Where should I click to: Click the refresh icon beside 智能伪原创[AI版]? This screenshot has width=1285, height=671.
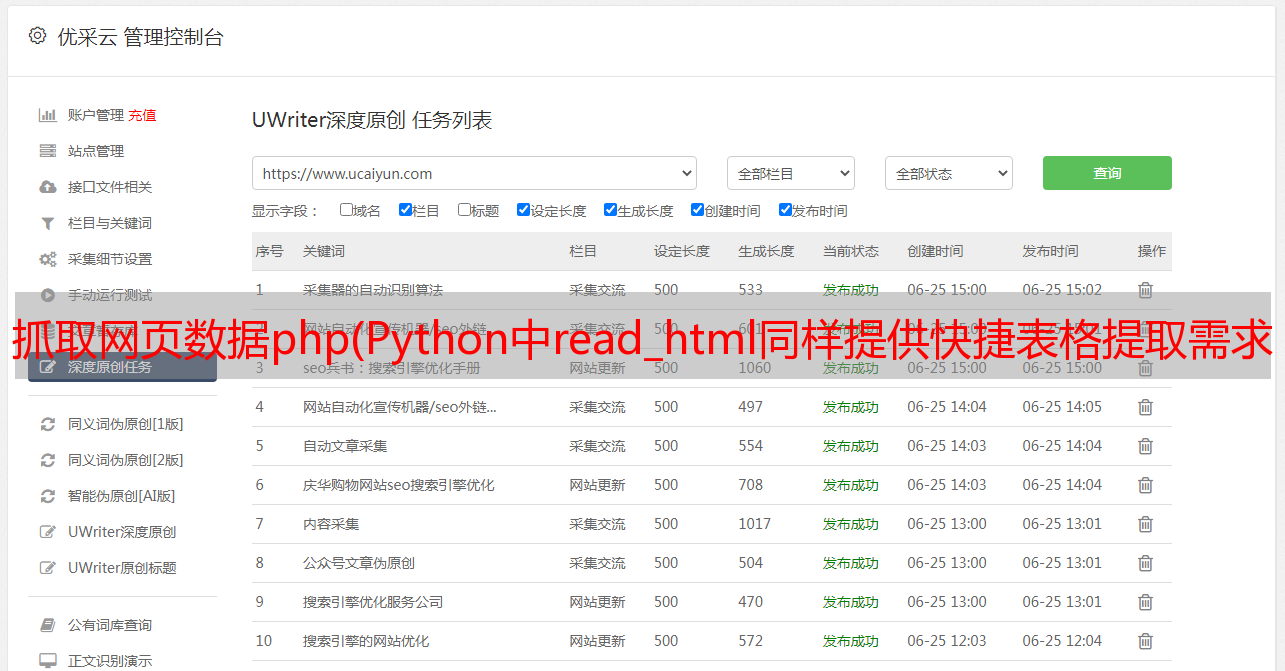(x=47, y=496)
